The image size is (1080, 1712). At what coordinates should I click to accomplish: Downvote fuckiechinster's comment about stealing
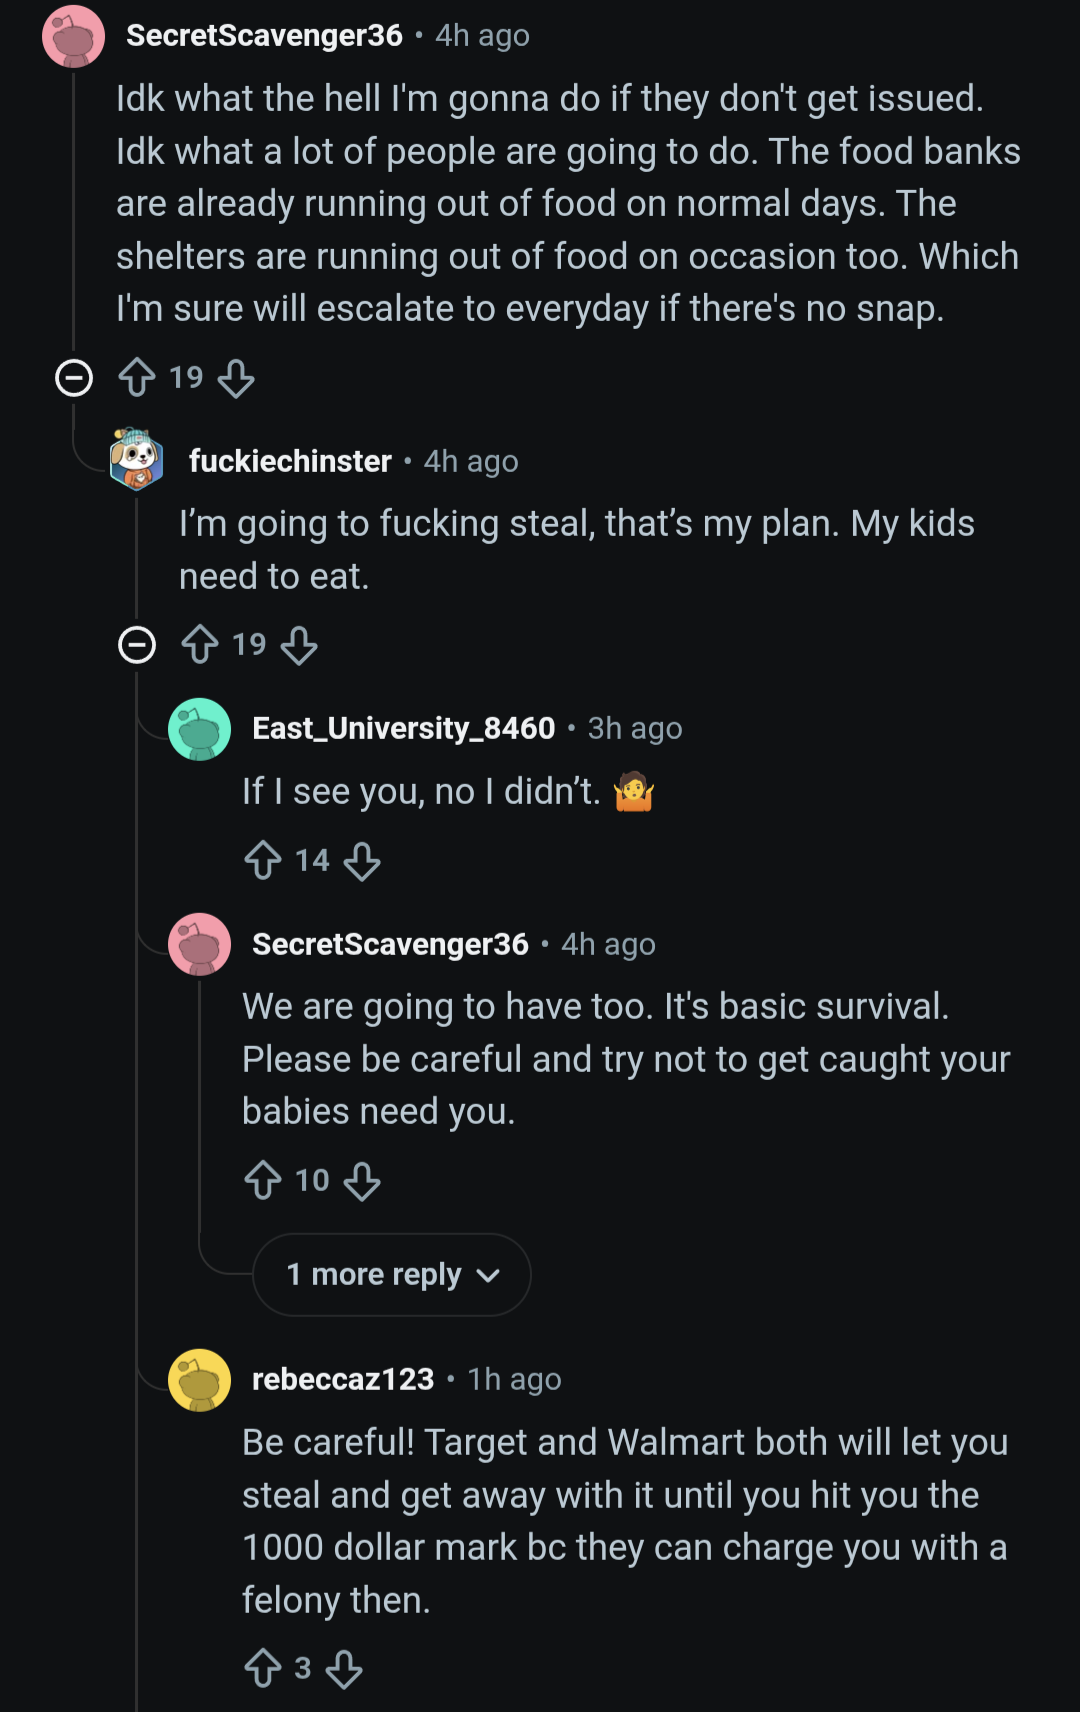coord(299,645)
